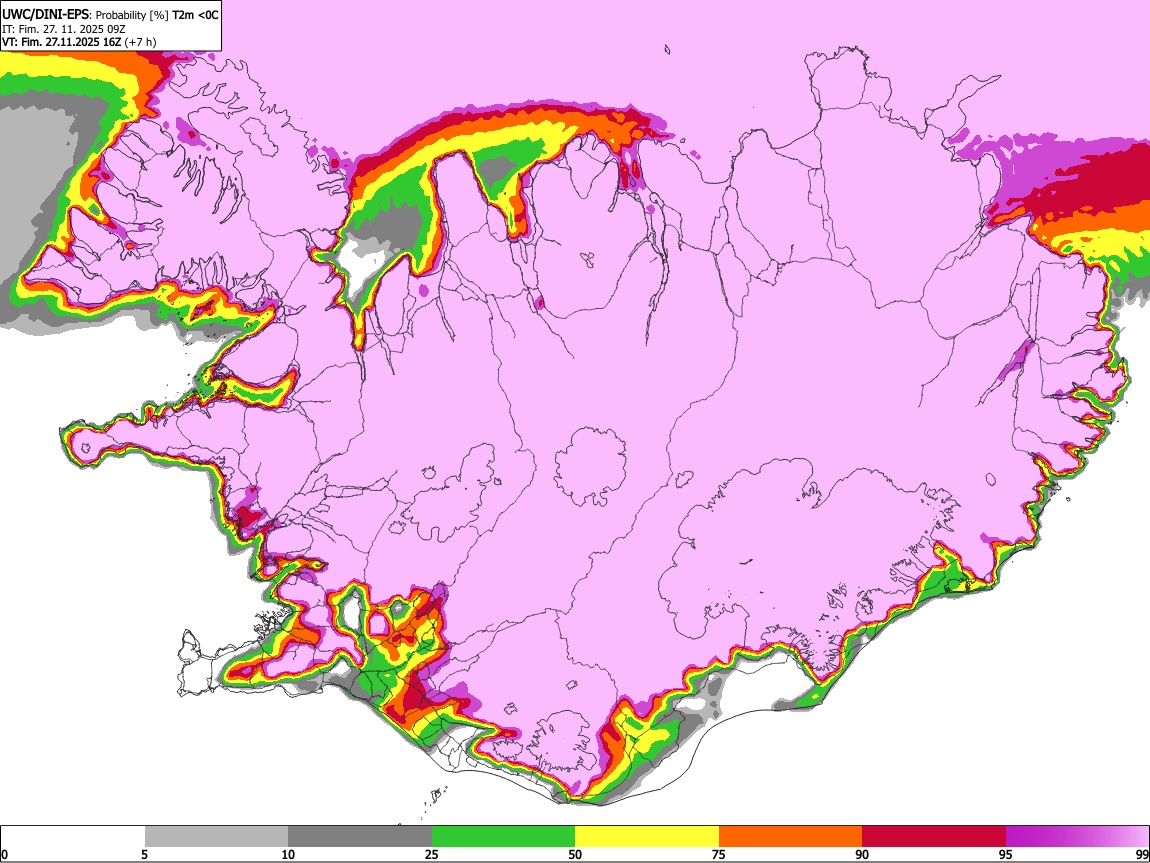
Task: Click the '(+7 h)' forecast offset text
Action: pos(140,42)
